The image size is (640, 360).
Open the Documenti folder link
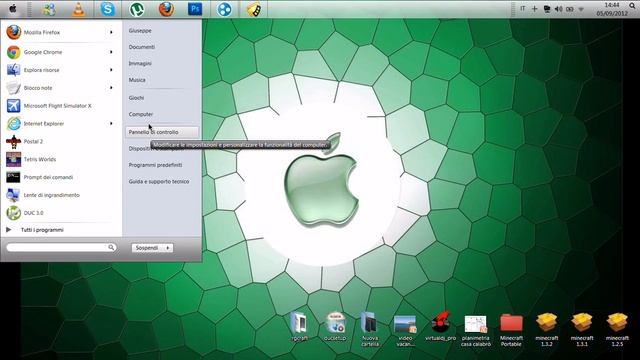point(142,47)
